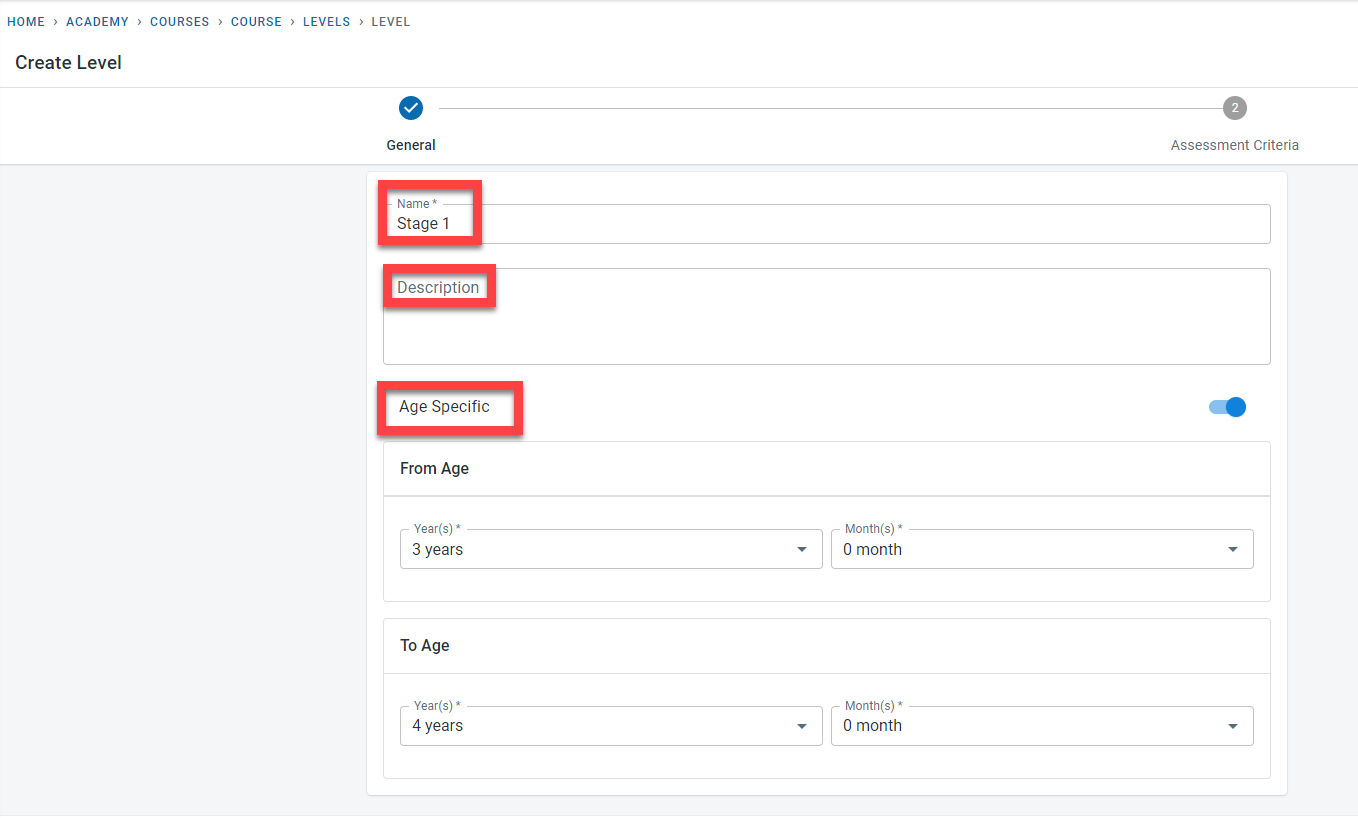Go to the Assessment Criteria step label
Image resolution: width=1358 pixels, height=818 pixels.
(1235, 145)
